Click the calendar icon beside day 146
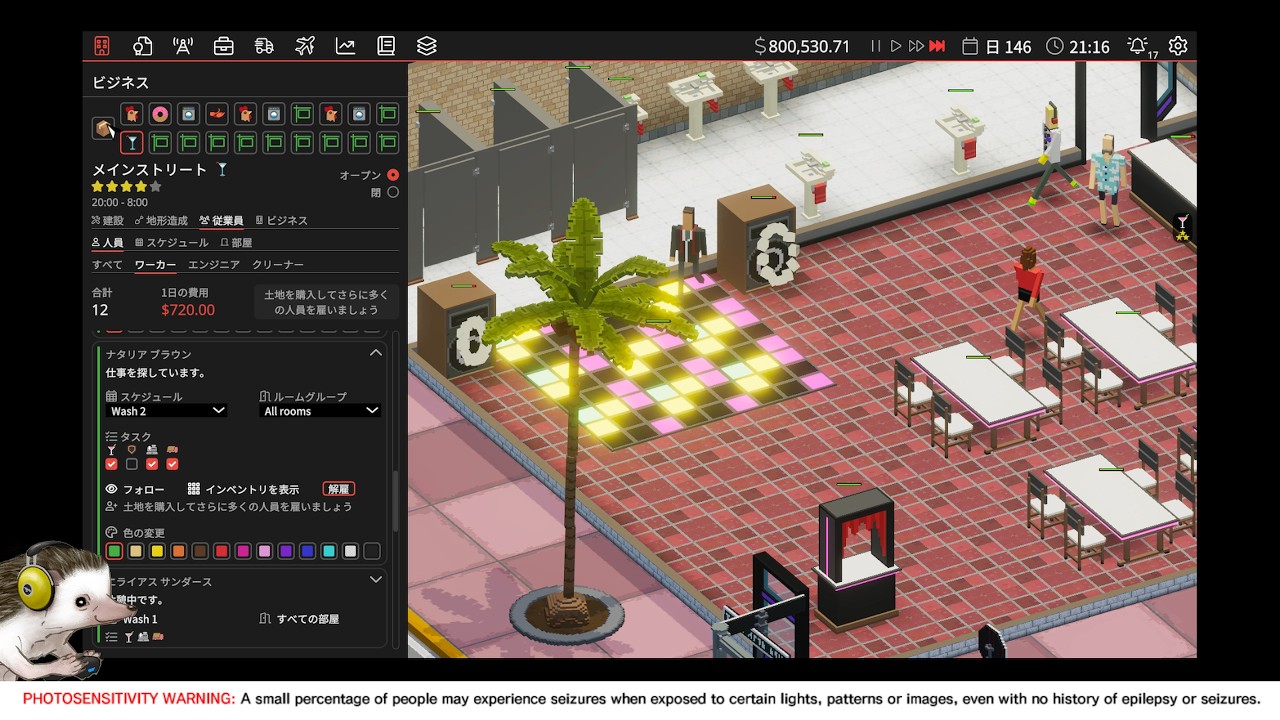Image resolution: width=1280 pixels, height=720 pixels. 969,46
